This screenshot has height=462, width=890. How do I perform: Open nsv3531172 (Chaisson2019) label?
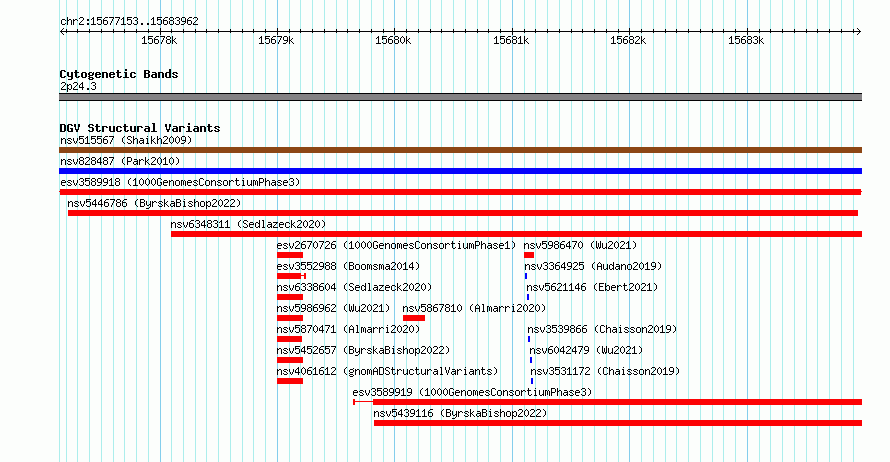(605, 371)
